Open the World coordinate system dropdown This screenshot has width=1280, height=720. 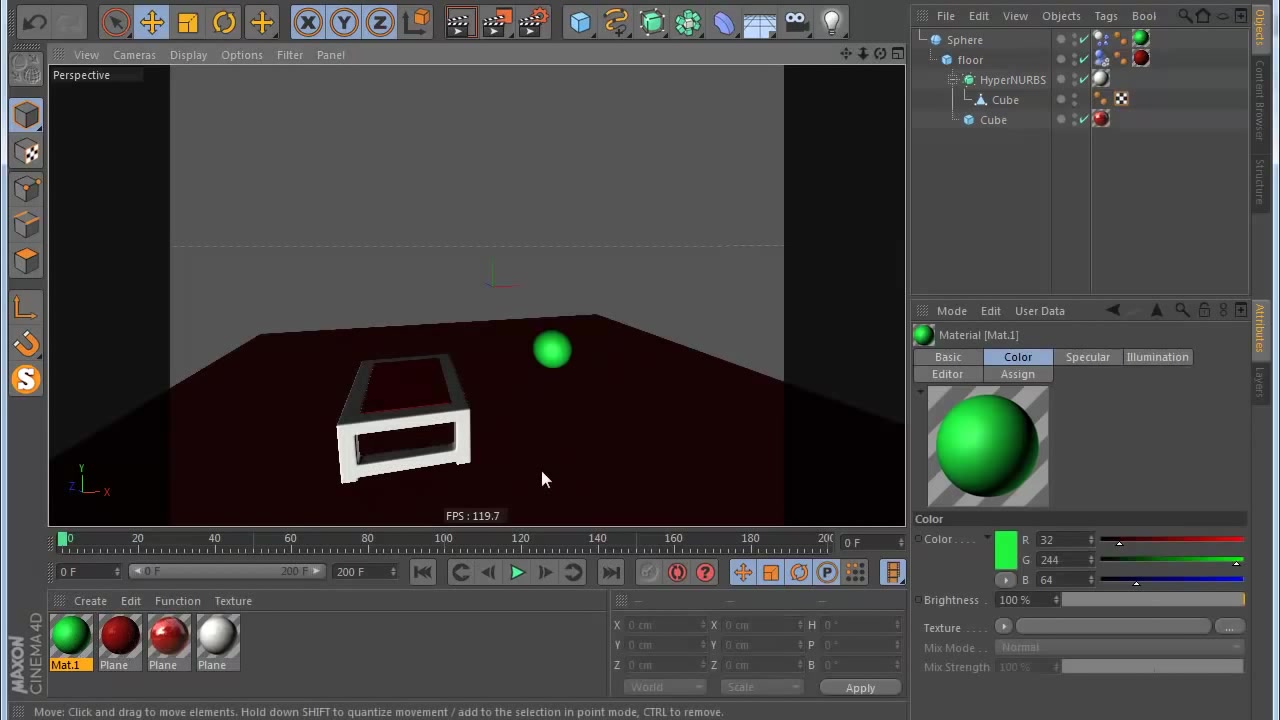664,687
